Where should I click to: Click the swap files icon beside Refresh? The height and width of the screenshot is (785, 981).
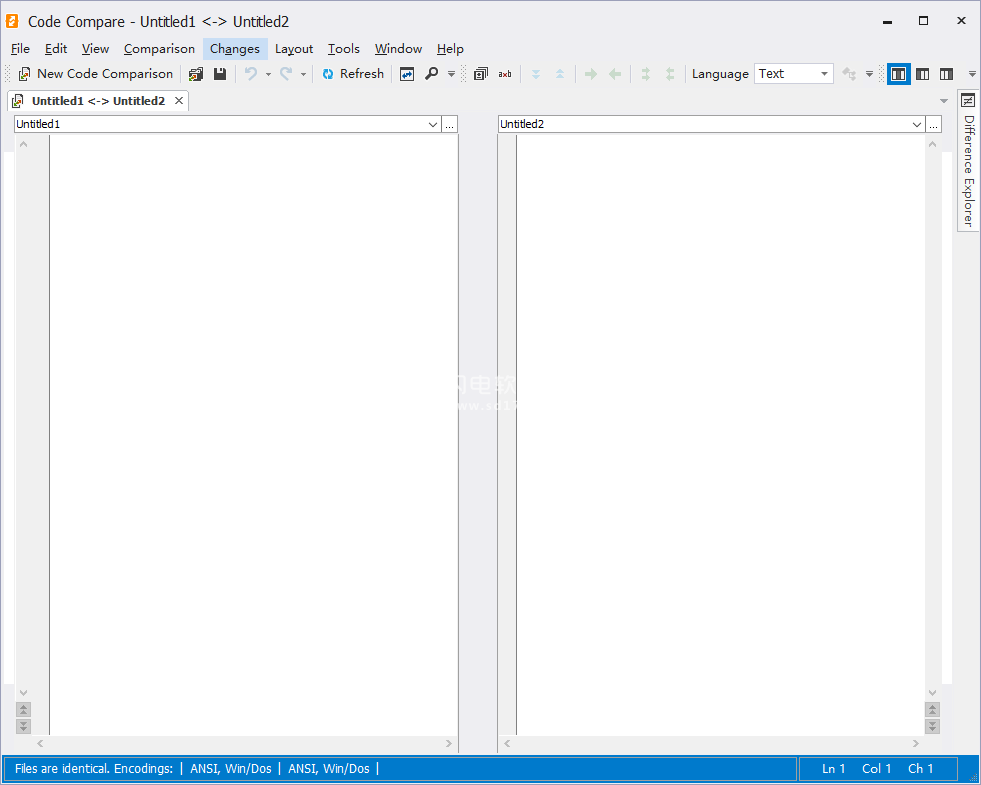(x=407, y=74)
